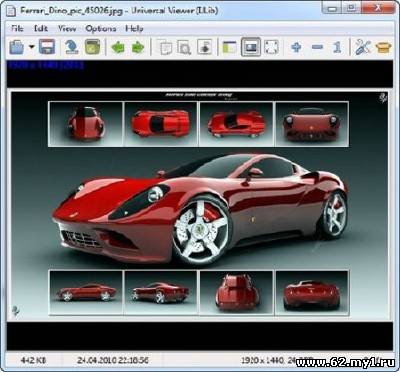Click the Find magnifier icon

[184, 47]
